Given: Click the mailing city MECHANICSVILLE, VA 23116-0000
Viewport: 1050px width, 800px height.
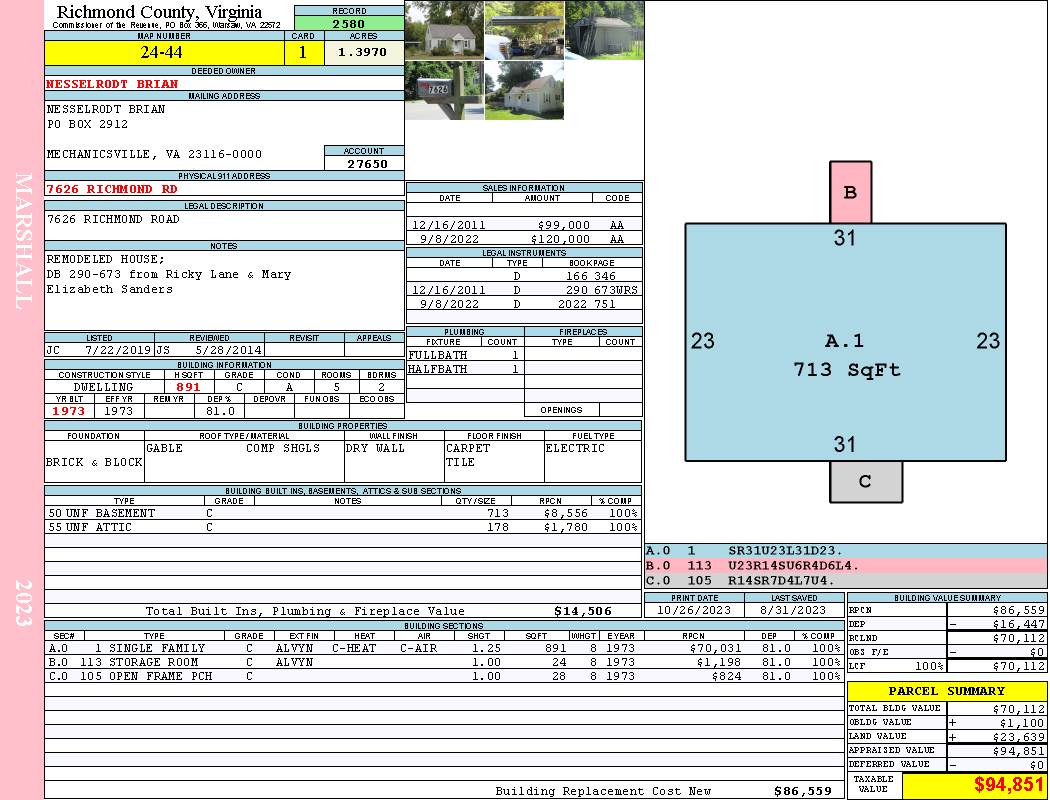Looking at the screenshot, I should coord(154,155).
